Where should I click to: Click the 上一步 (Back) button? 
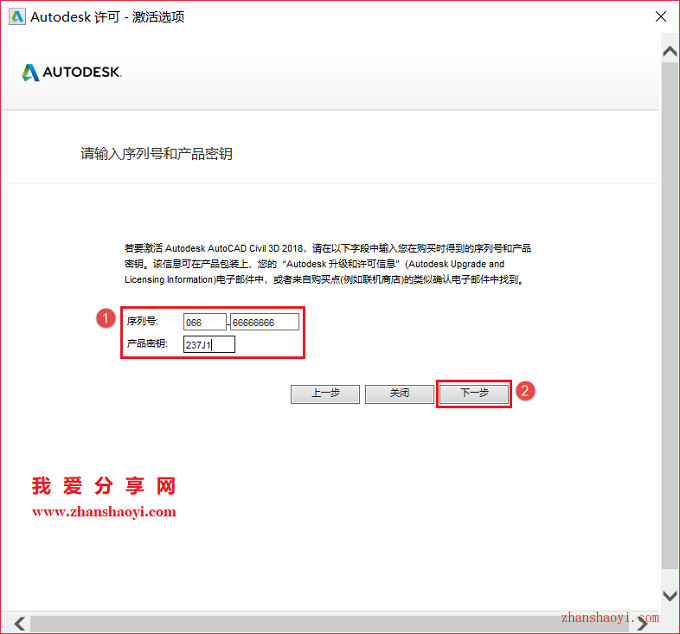coord(325,394)
